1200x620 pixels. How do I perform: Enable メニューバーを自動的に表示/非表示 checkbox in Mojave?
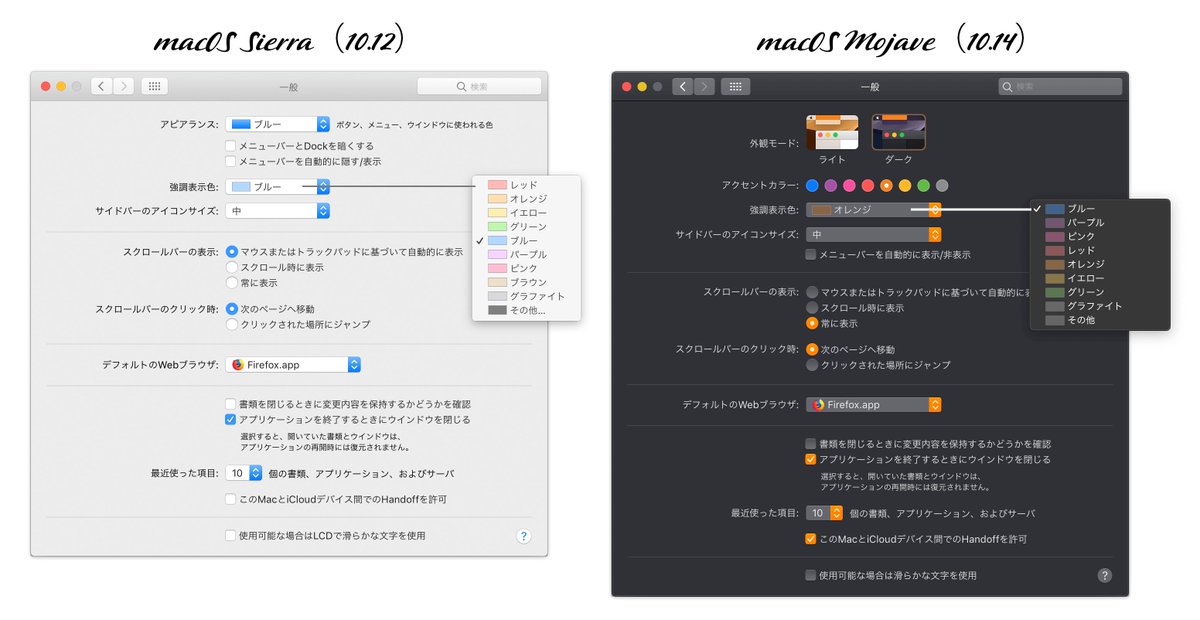coord(811,255)
